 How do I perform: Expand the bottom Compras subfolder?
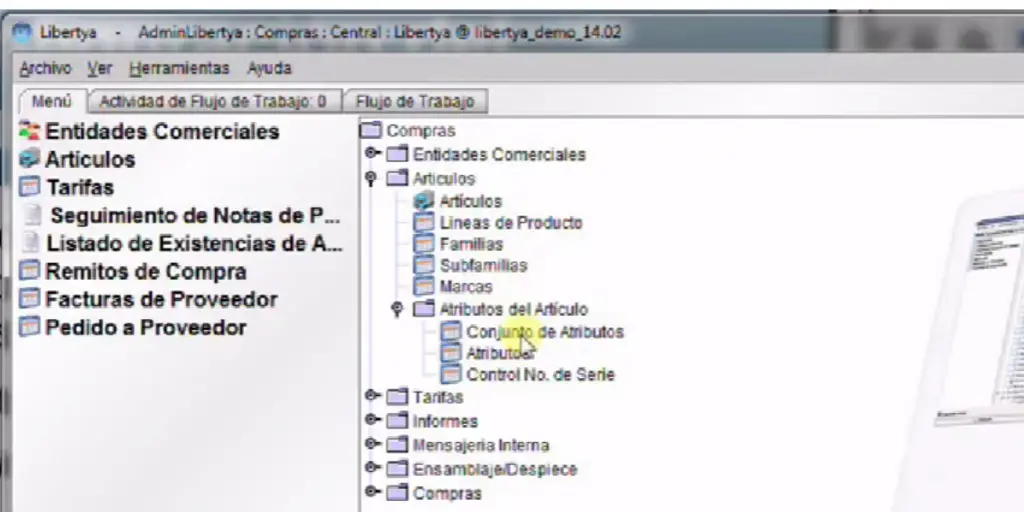[372, 492]
